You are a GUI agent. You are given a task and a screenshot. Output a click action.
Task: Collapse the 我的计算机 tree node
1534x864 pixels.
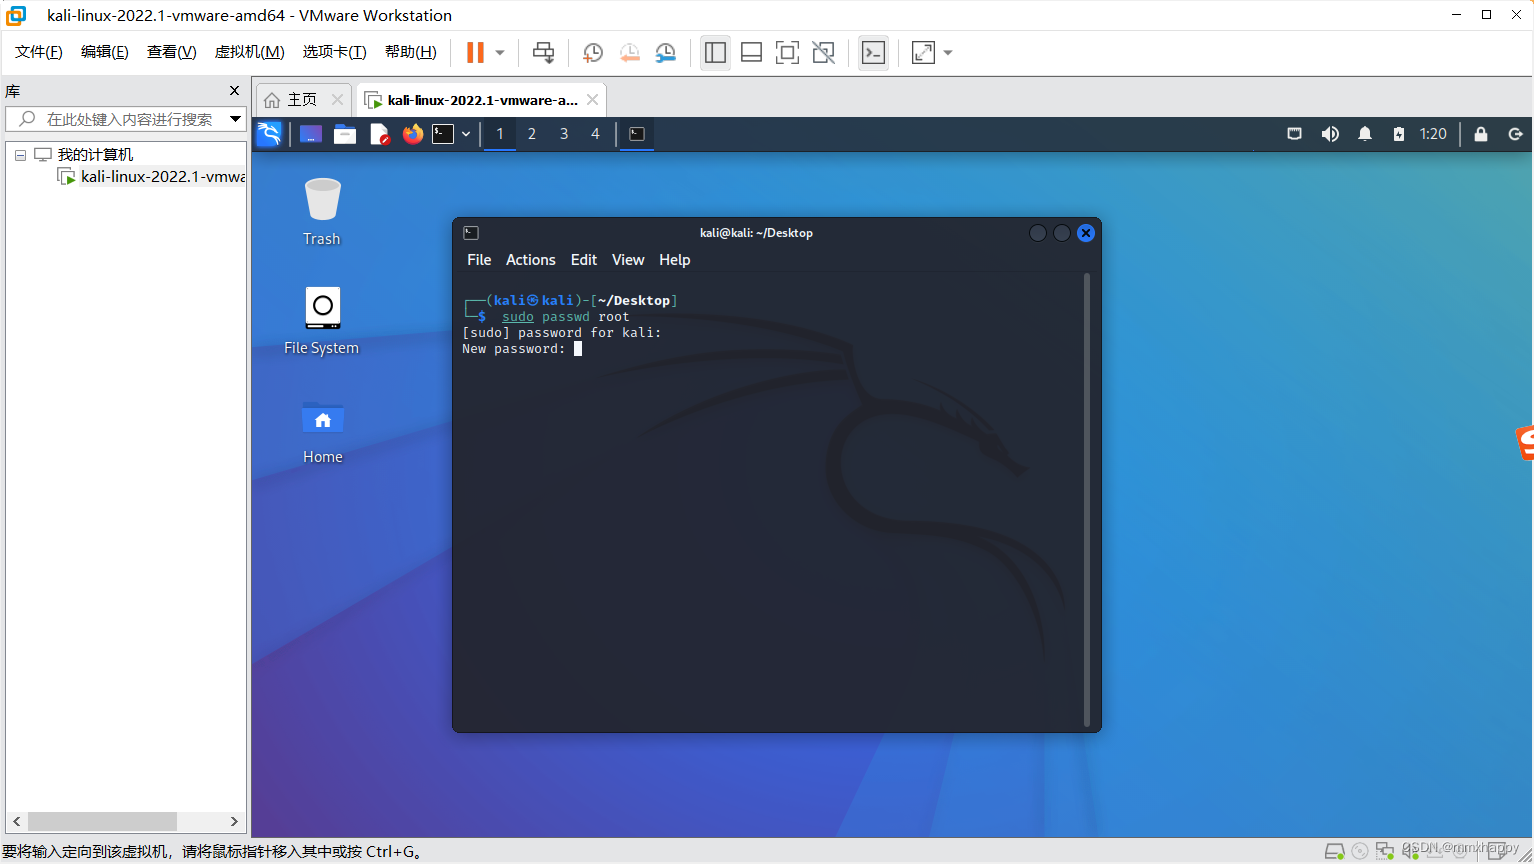coord(20,155)
